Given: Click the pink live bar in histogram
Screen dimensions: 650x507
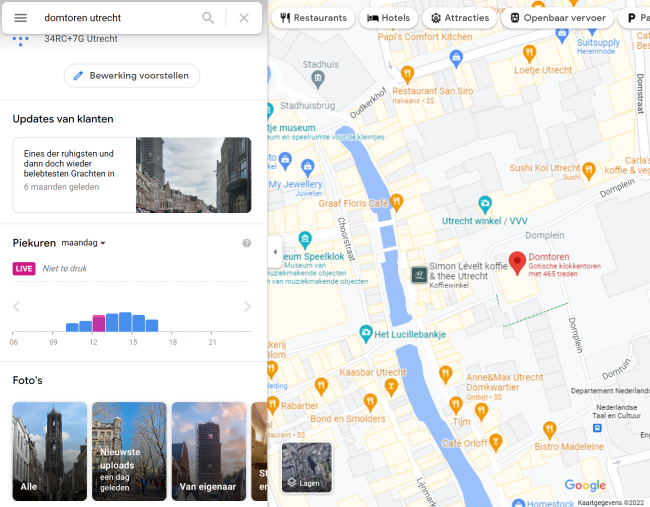Looking at the screenshot, I should [x=99, y=323].
